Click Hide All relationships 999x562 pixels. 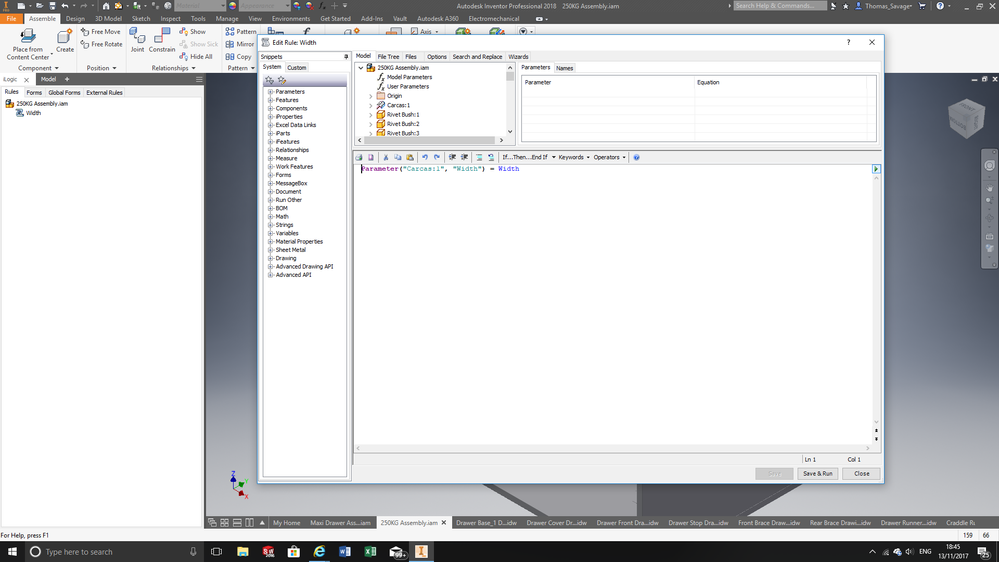196,56
